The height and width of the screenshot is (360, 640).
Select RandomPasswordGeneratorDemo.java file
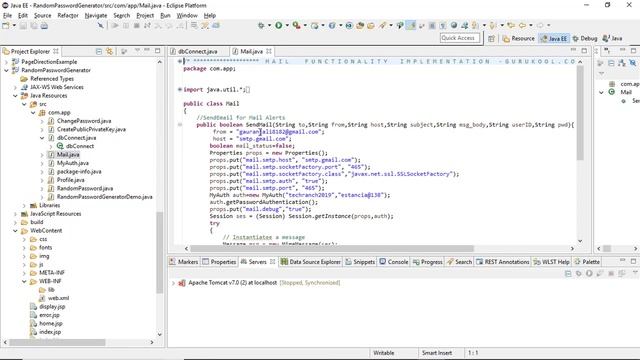click(104, 197)
